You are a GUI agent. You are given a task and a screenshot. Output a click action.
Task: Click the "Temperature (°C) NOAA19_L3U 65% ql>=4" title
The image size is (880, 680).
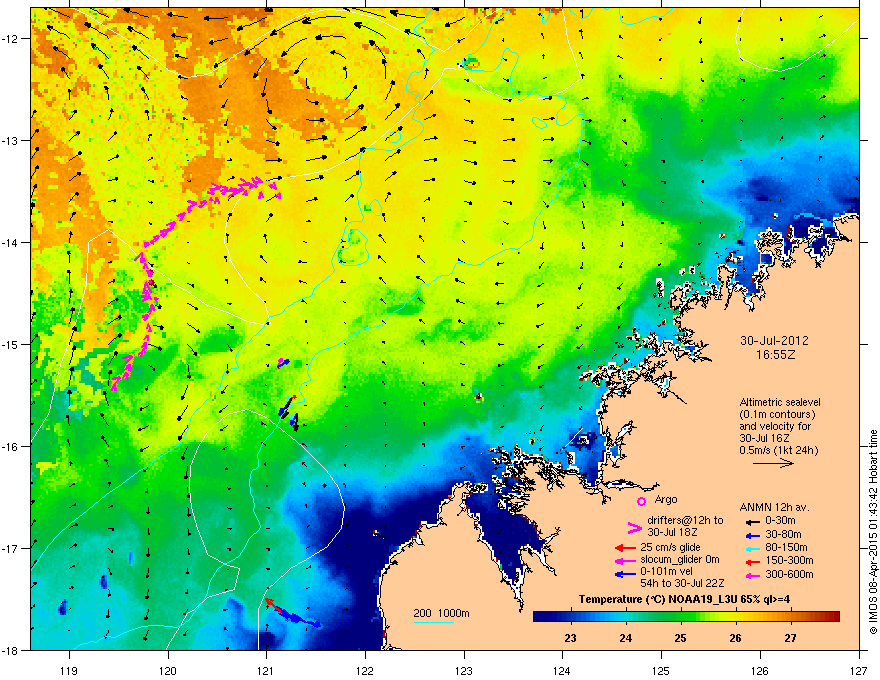(x=684, y=599)
